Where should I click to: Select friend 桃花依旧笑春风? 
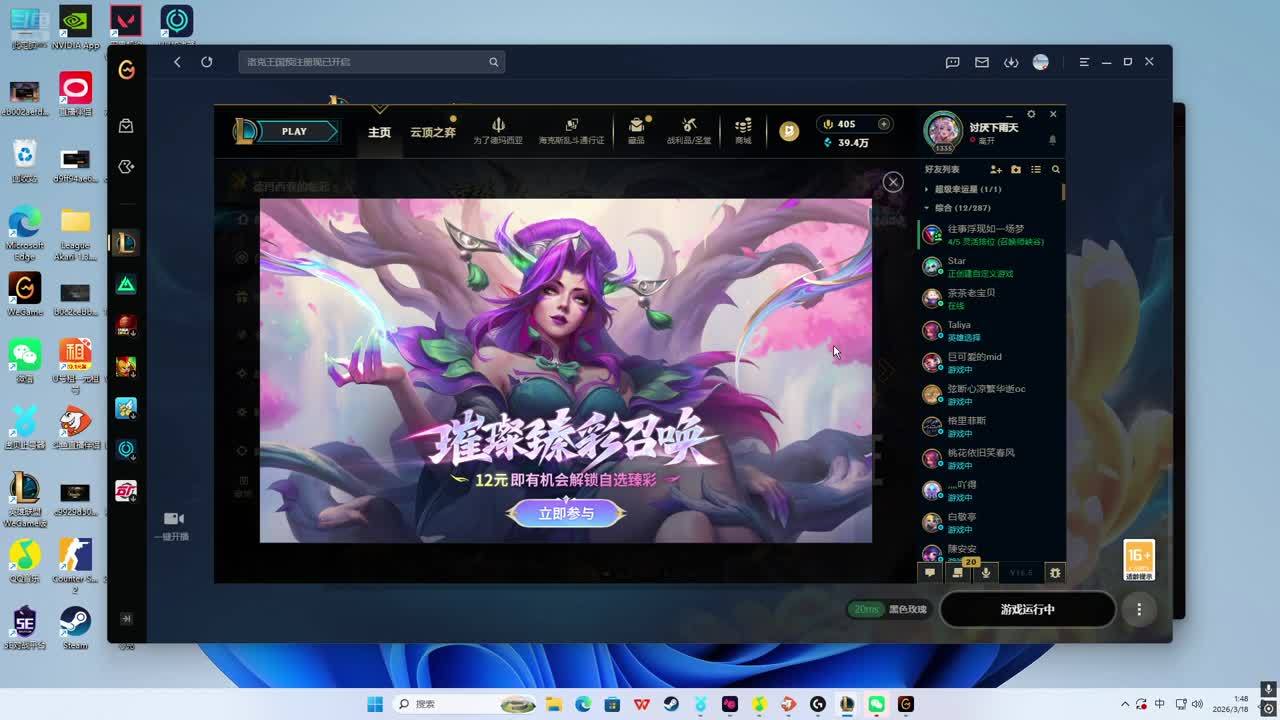pos(990,459)
